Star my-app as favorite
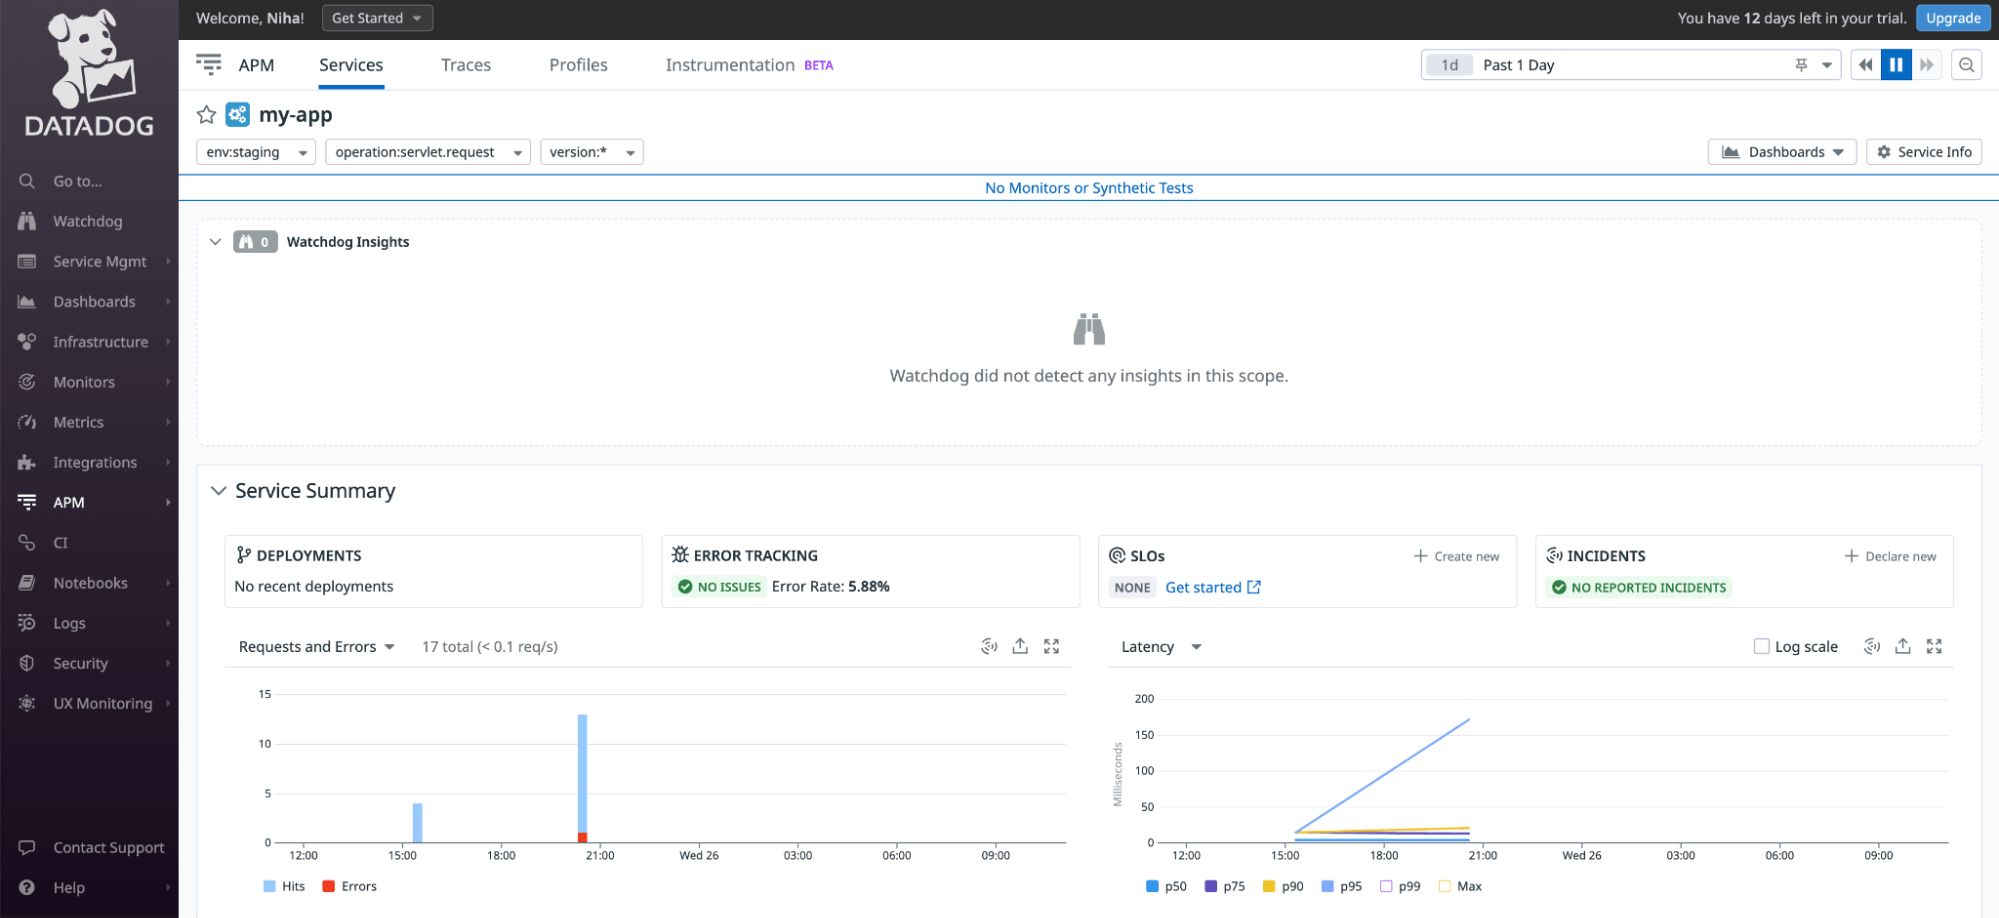1999x918 pixels. [206, 115]
